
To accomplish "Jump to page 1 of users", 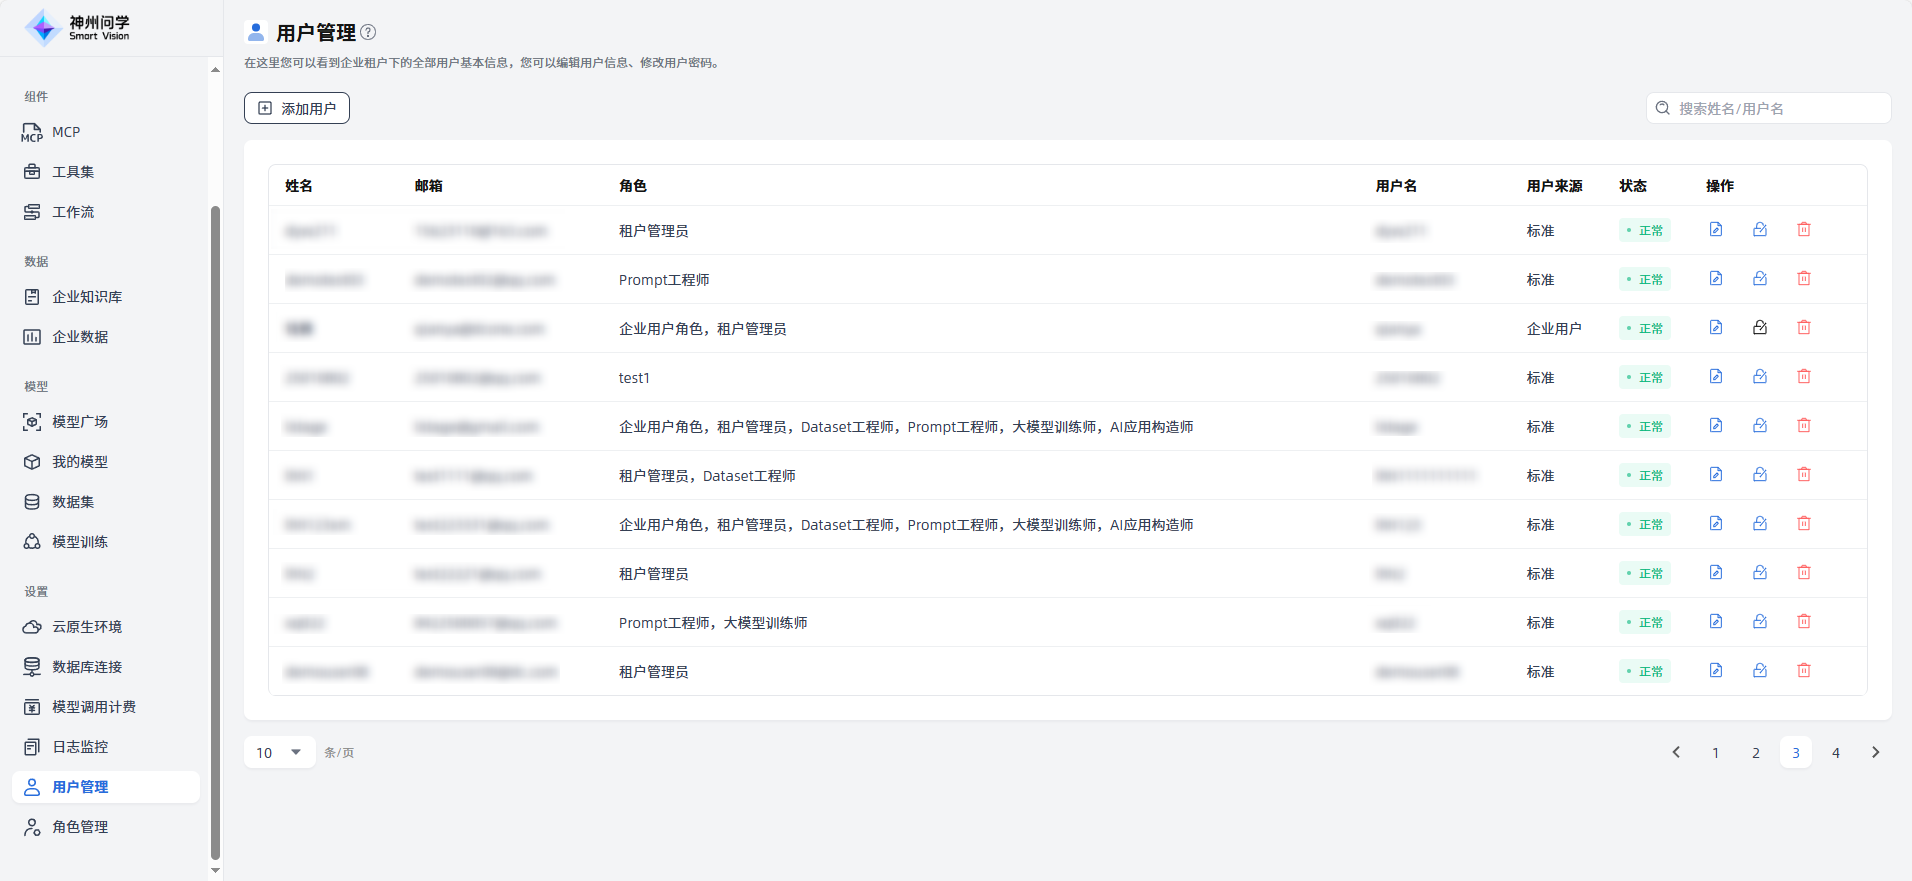I will pyautogui.click(x=1715, y=752).
